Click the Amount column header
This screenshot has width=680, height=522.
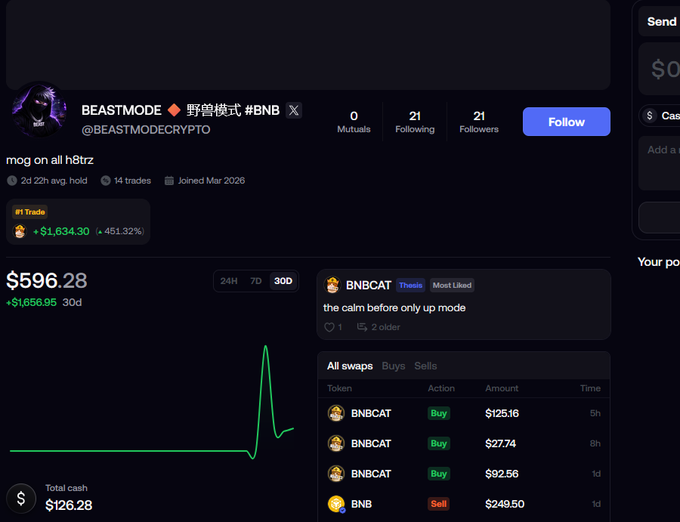coord(501,388)
